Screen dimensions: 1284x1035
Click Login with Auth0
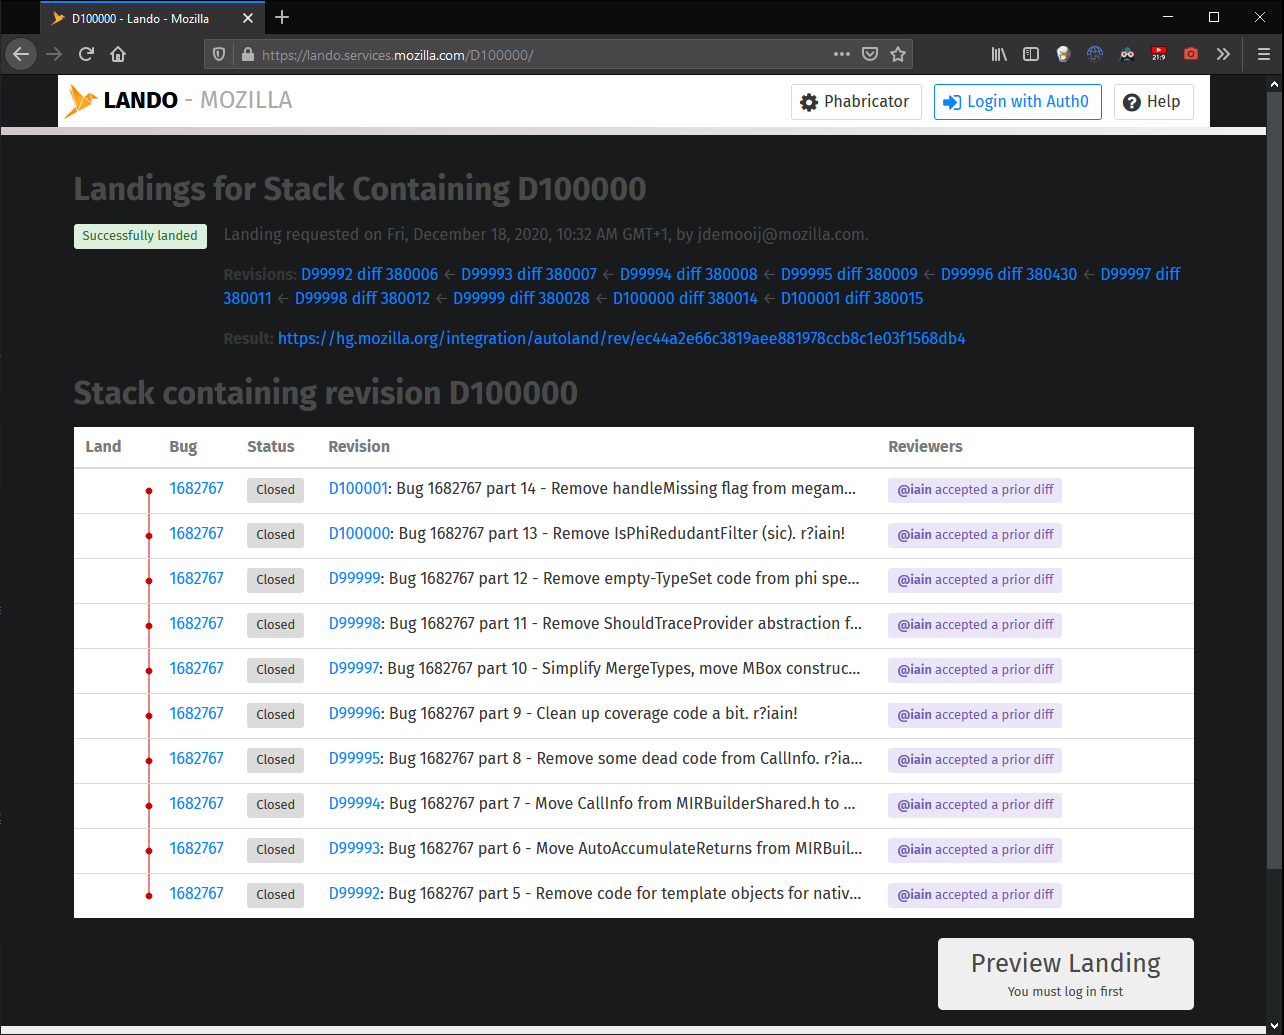point(1017,101)
